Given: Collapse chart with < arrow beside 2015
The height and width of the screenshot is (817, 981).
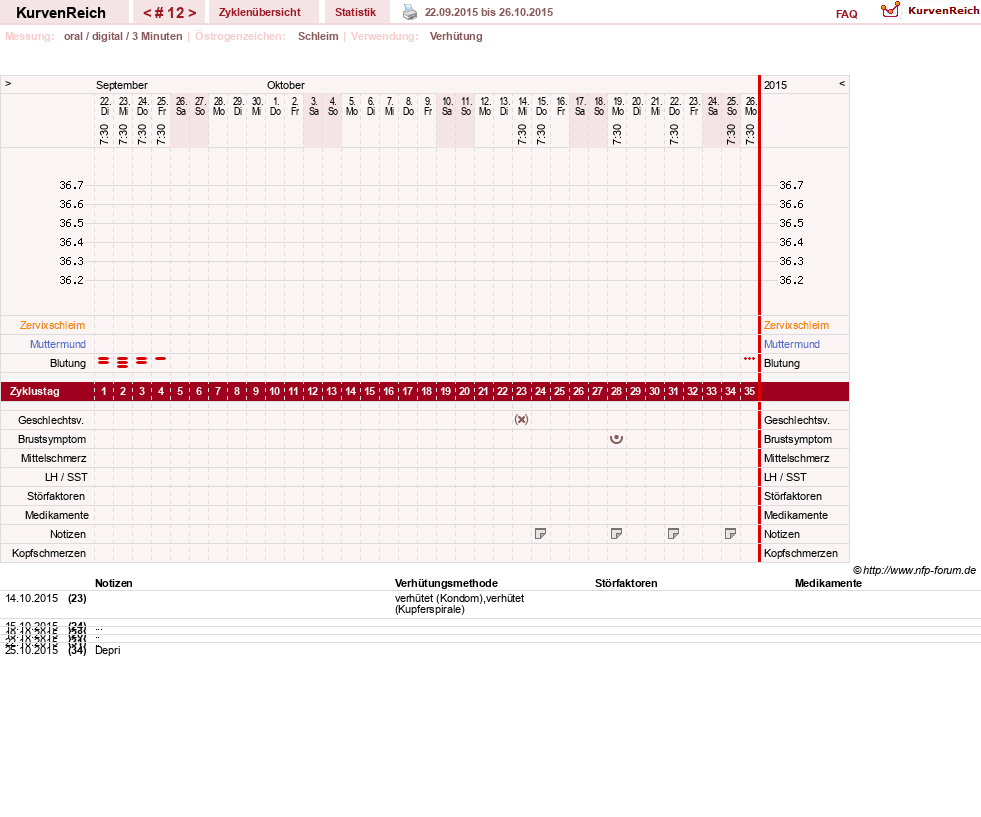Looking at the screenshot, I should coord(842,83).
